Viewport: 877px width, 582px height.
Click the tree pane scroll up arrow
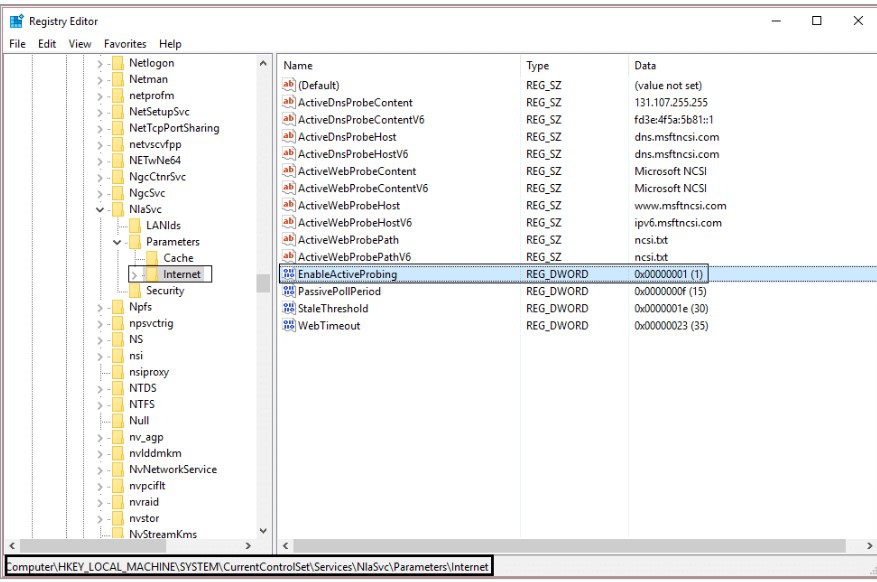tap(263, 63)
